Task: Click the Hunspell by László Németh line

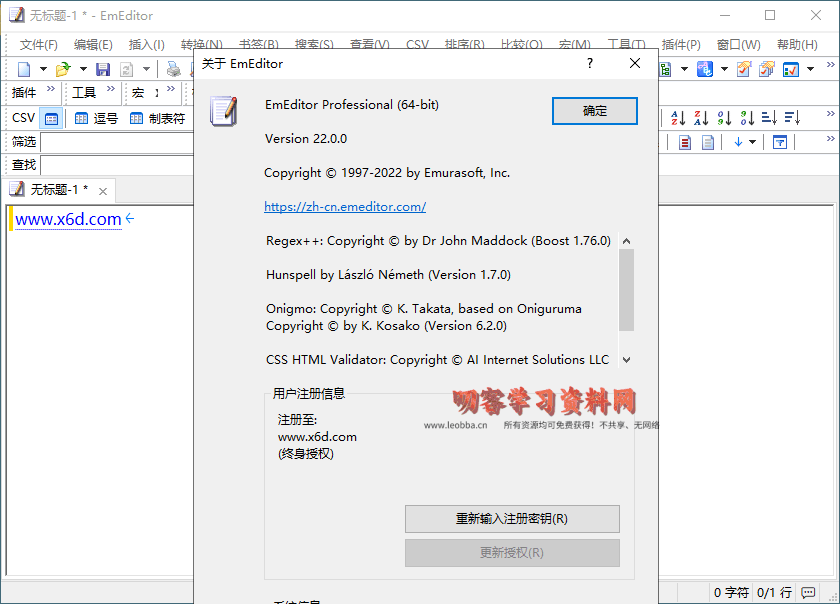Action: (388, 275)
